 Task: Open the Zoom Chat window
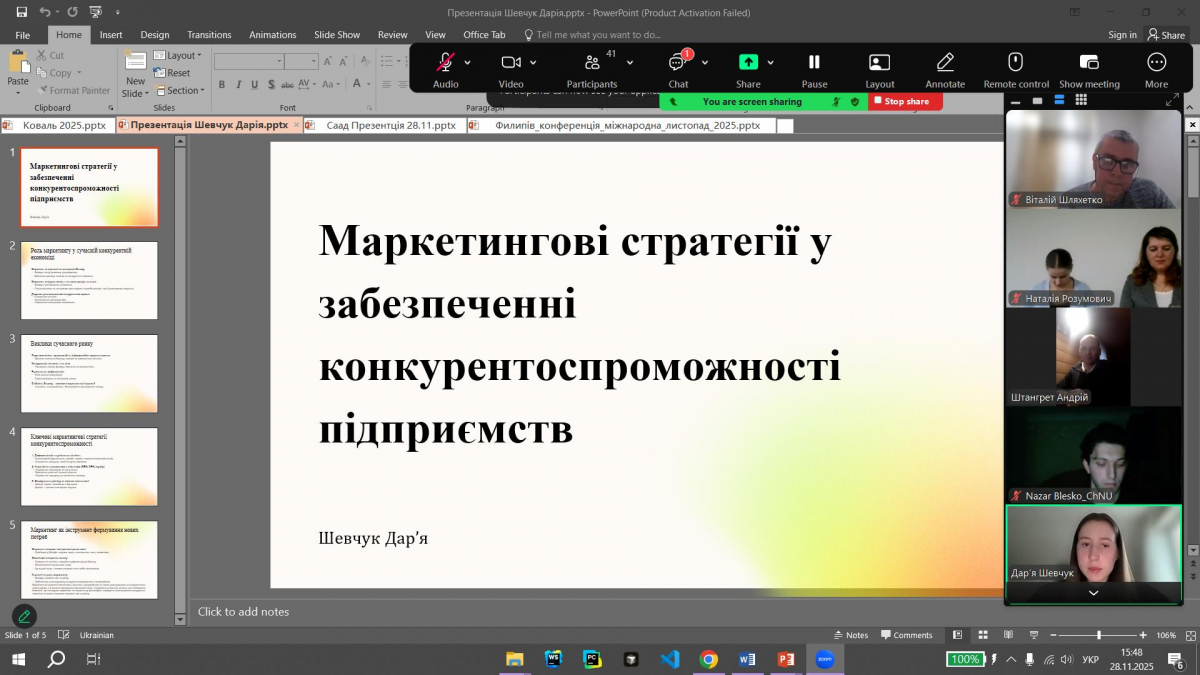tap(678, 62)
